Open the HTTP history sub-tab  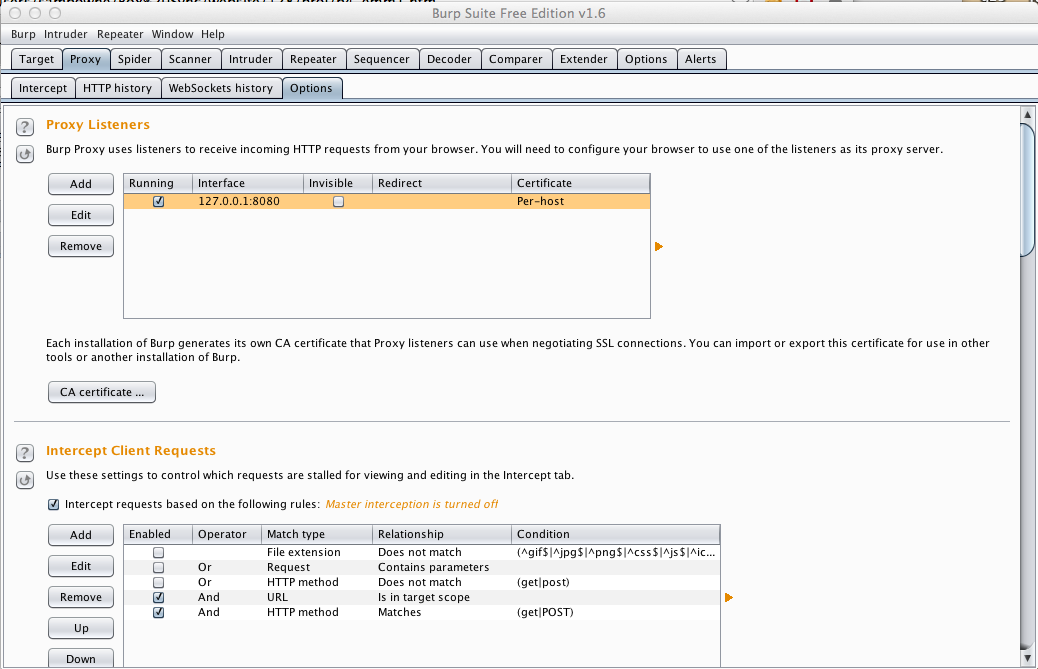tap(117, 88)
